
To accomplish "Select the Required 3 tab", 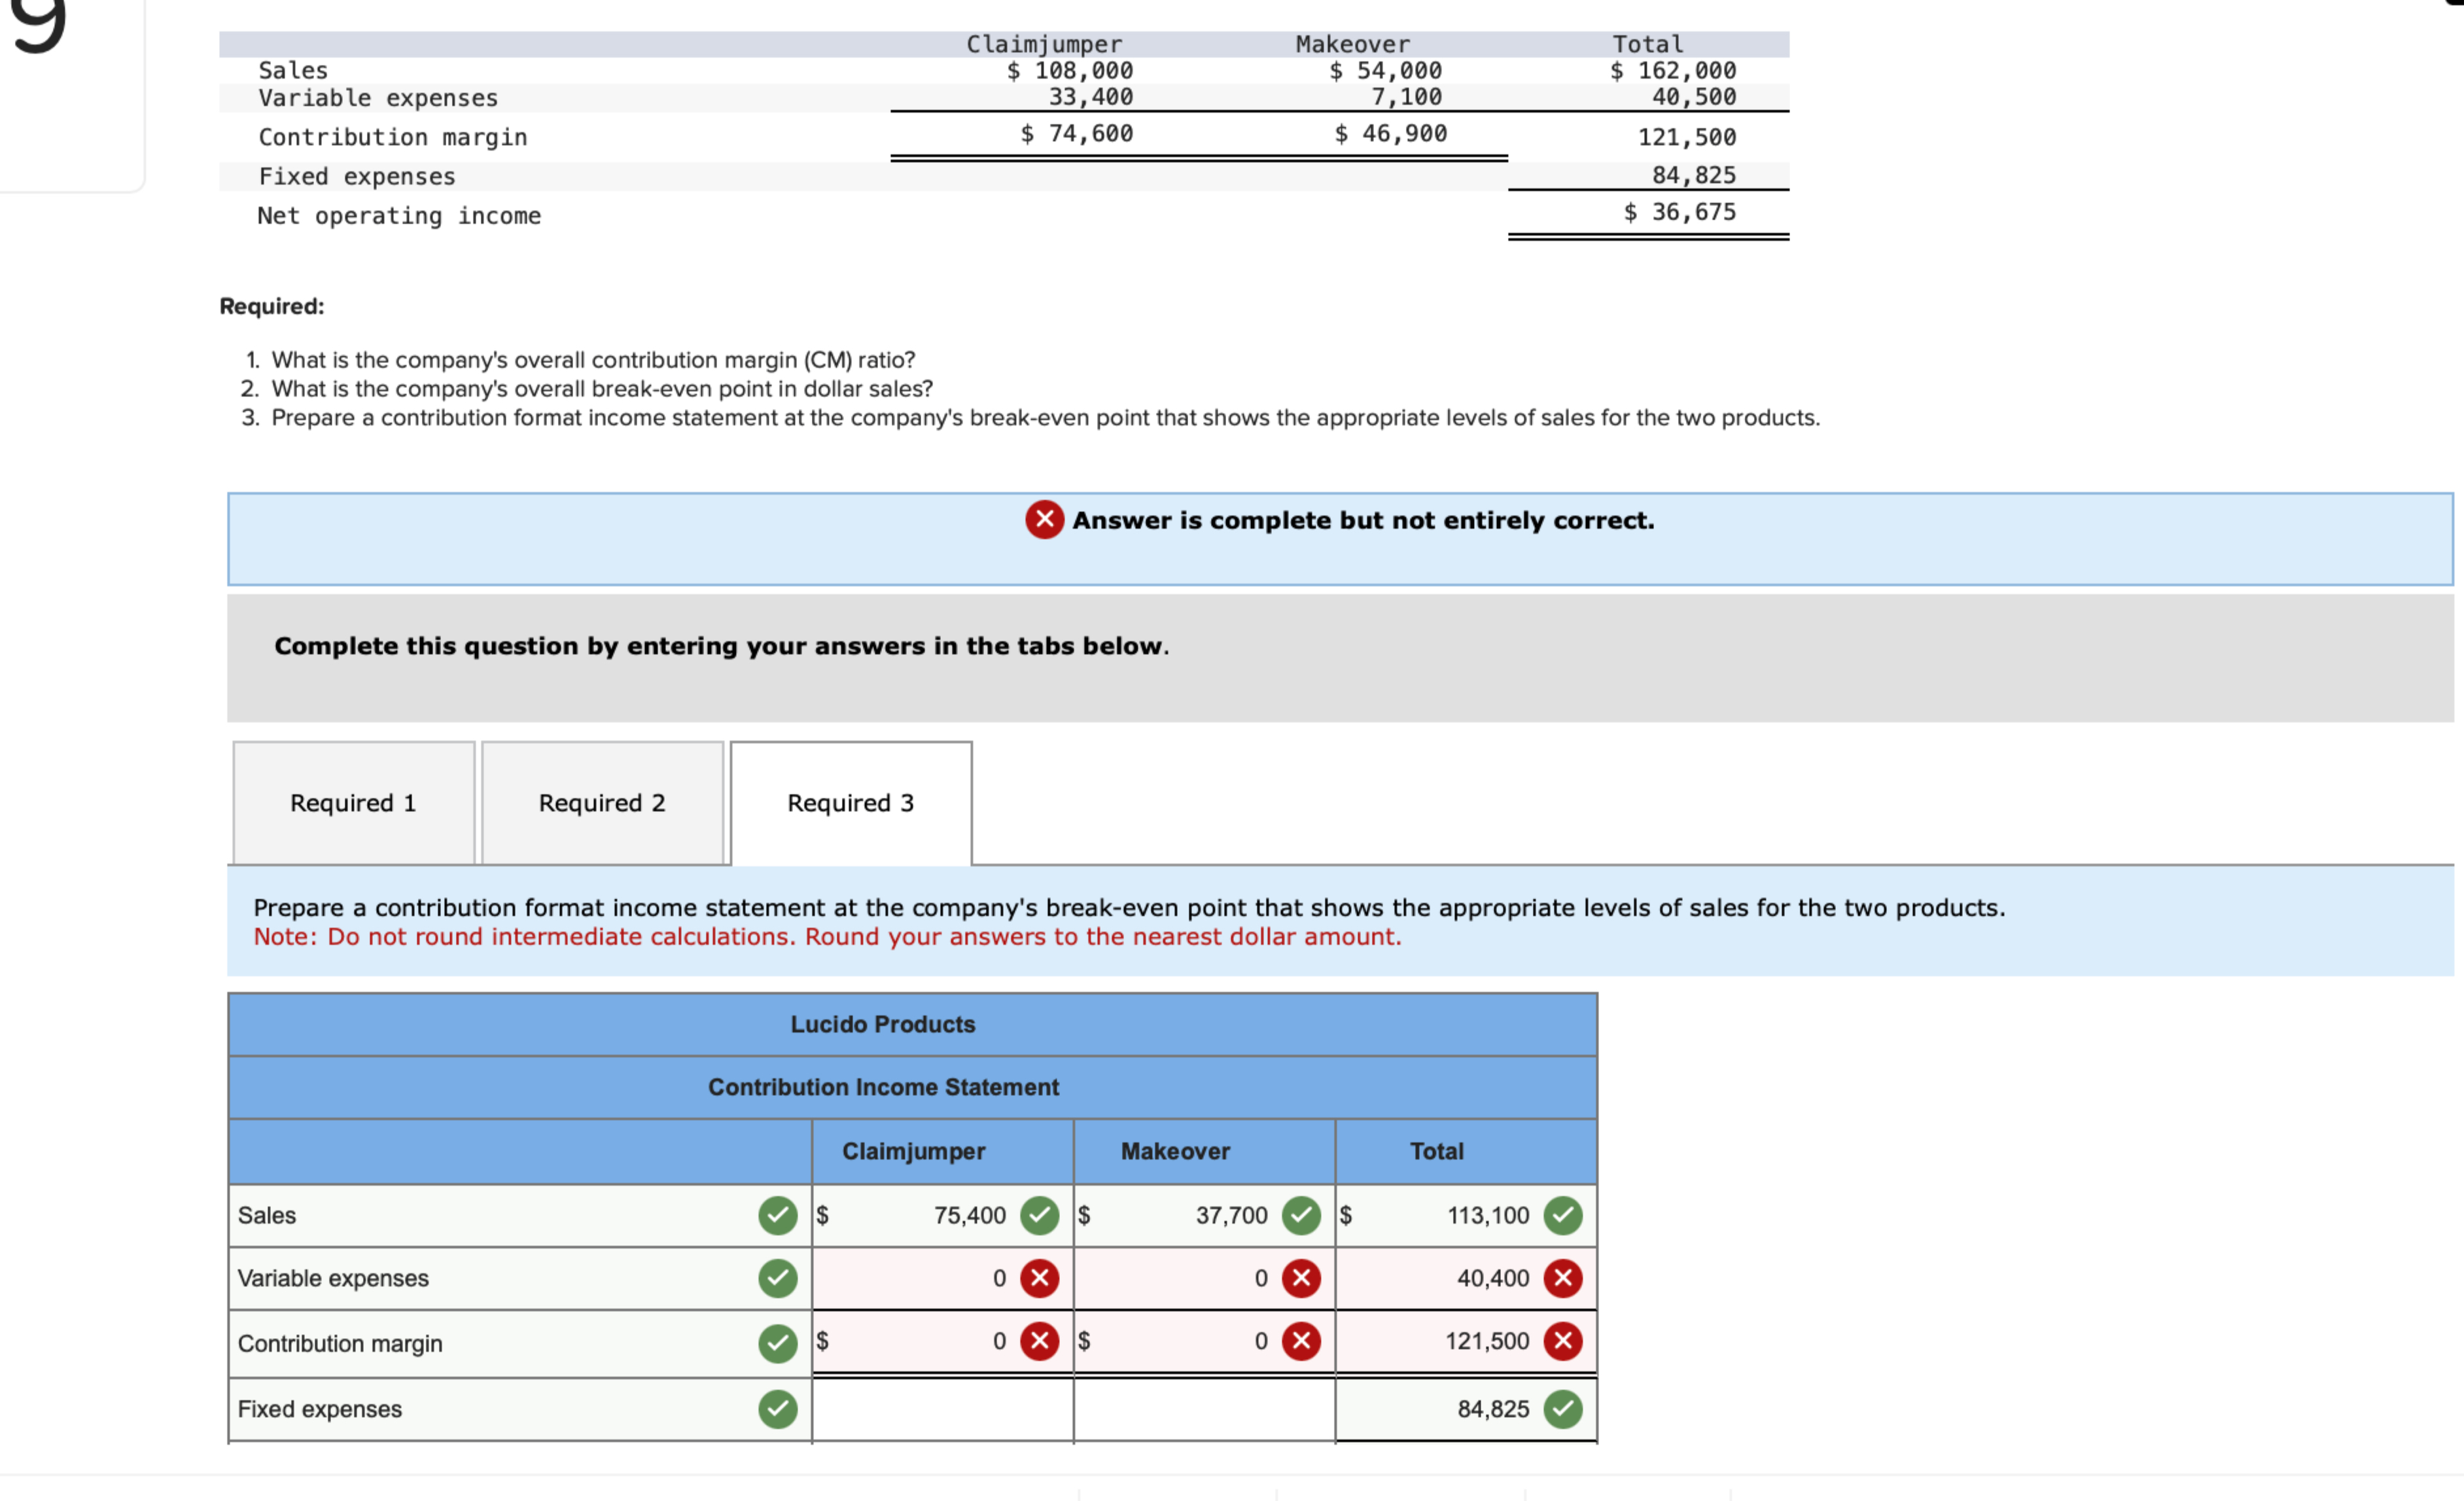I will click(851, 803).
